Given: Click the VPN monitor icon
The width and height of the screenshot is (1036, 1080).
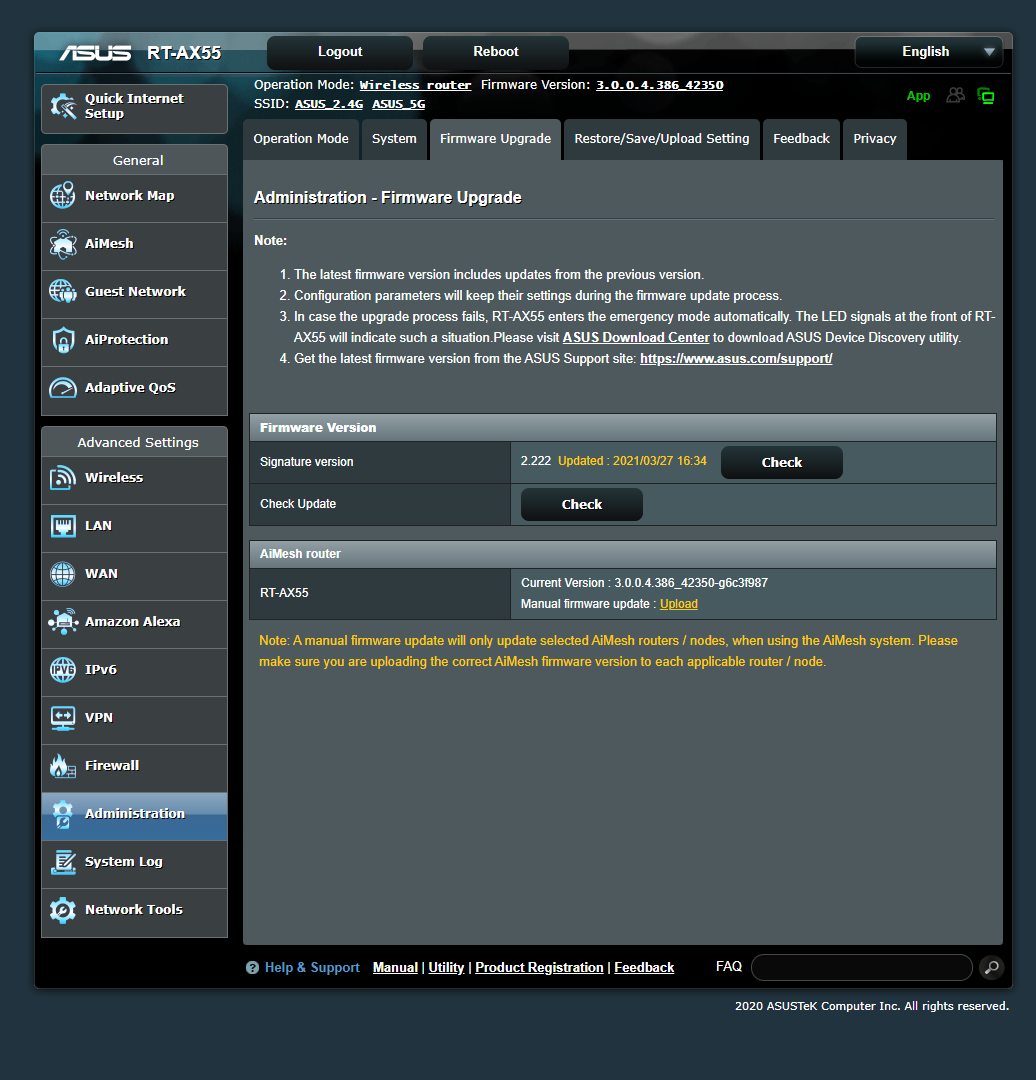Looking at the screenshot, I should coord(63,718).
